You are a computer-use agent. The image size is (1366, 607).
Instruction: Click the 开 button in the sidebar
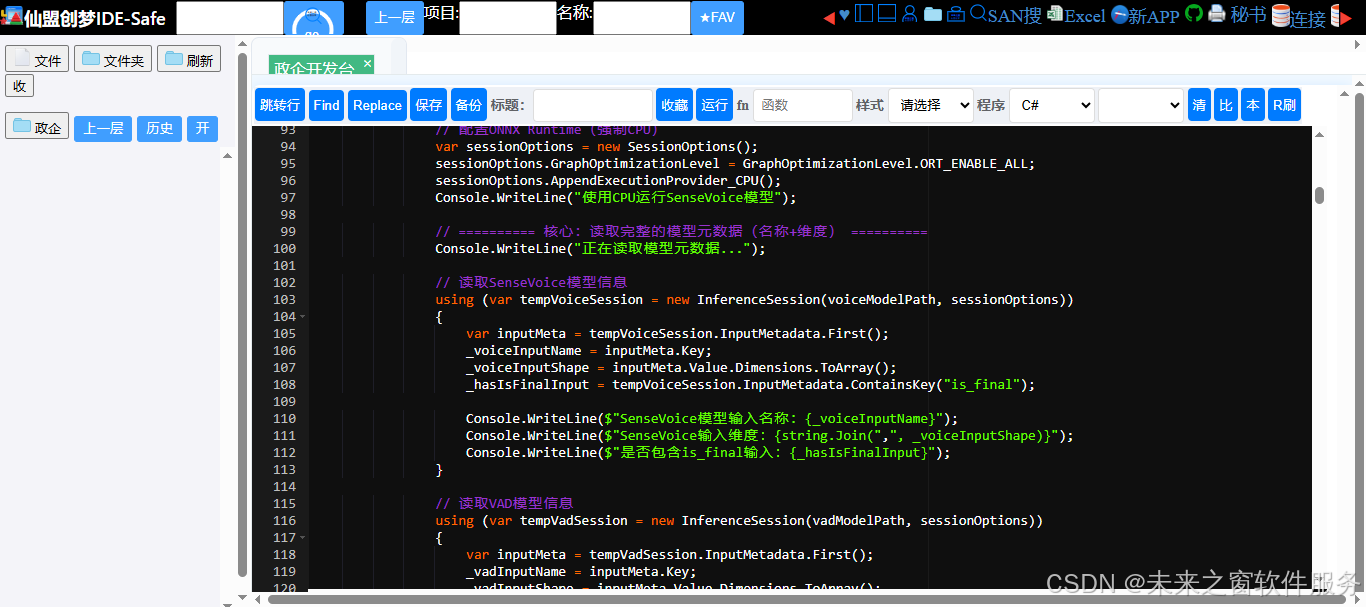click(202, 128)
